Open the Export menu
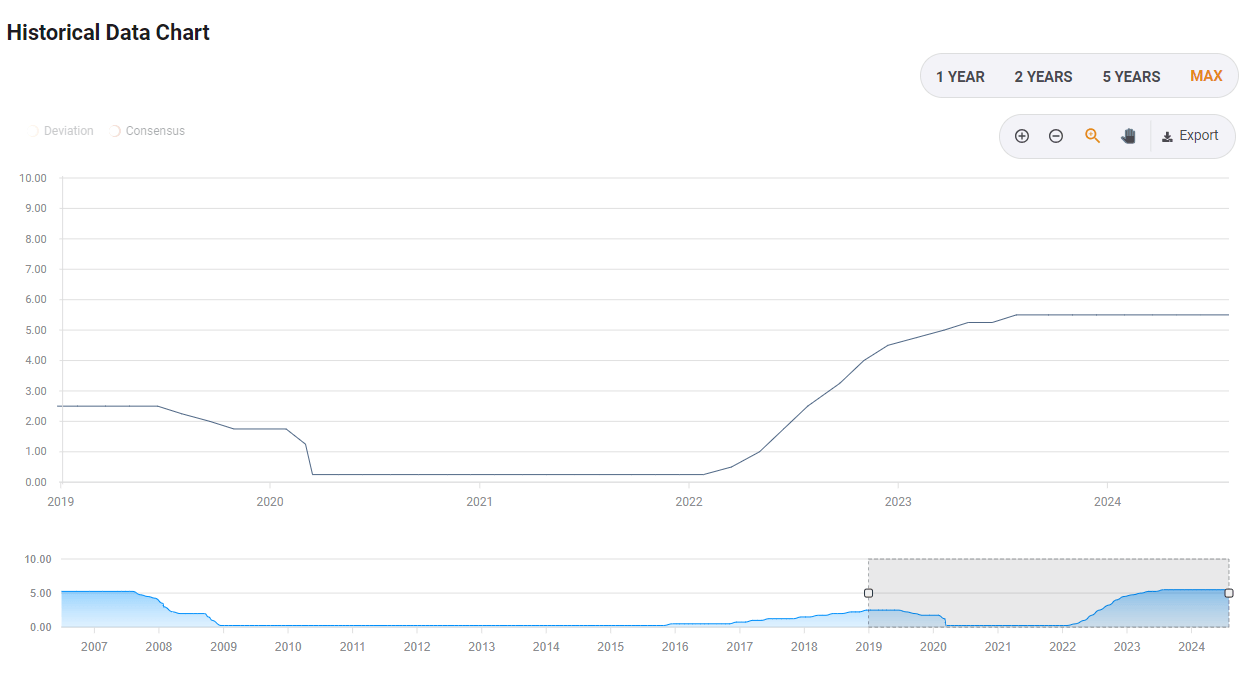Viewport: 1247px width, 680px height. tap(1192, 135)
